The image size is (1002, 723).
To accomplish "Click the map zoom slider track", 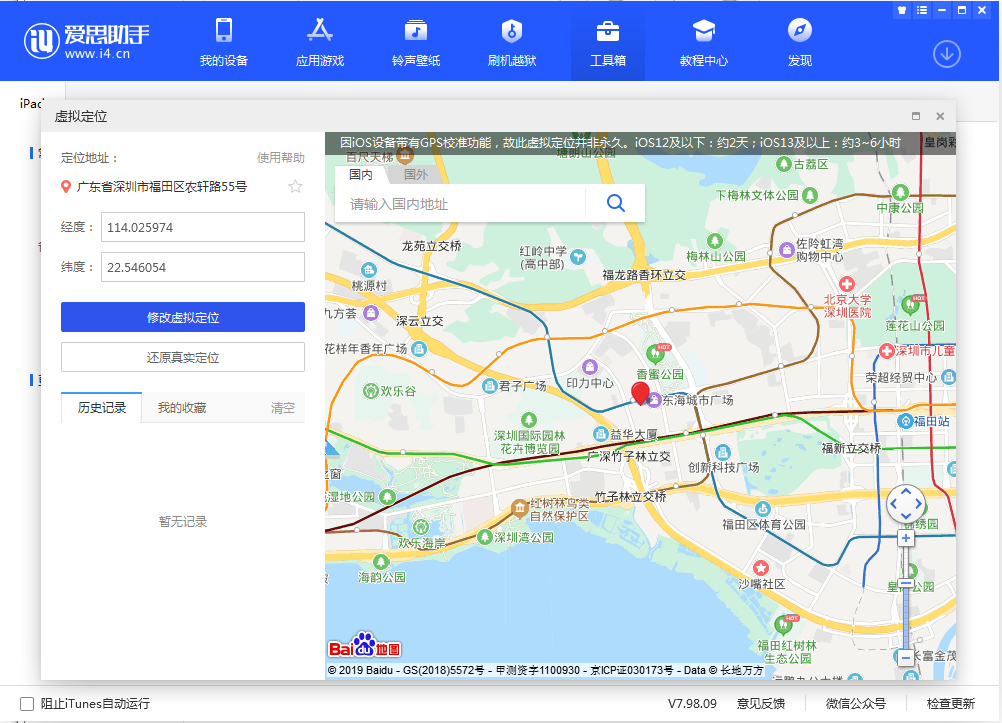I will tap(906, 615).
